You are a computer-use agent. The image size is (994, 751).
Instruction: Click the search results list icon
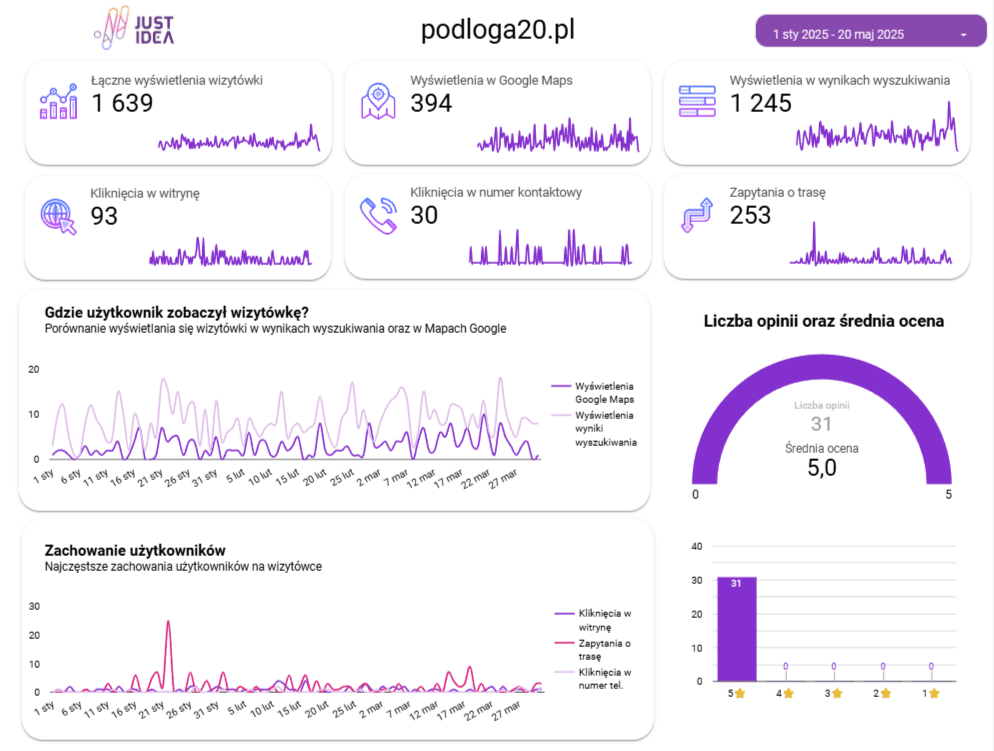tap(697, 101)
